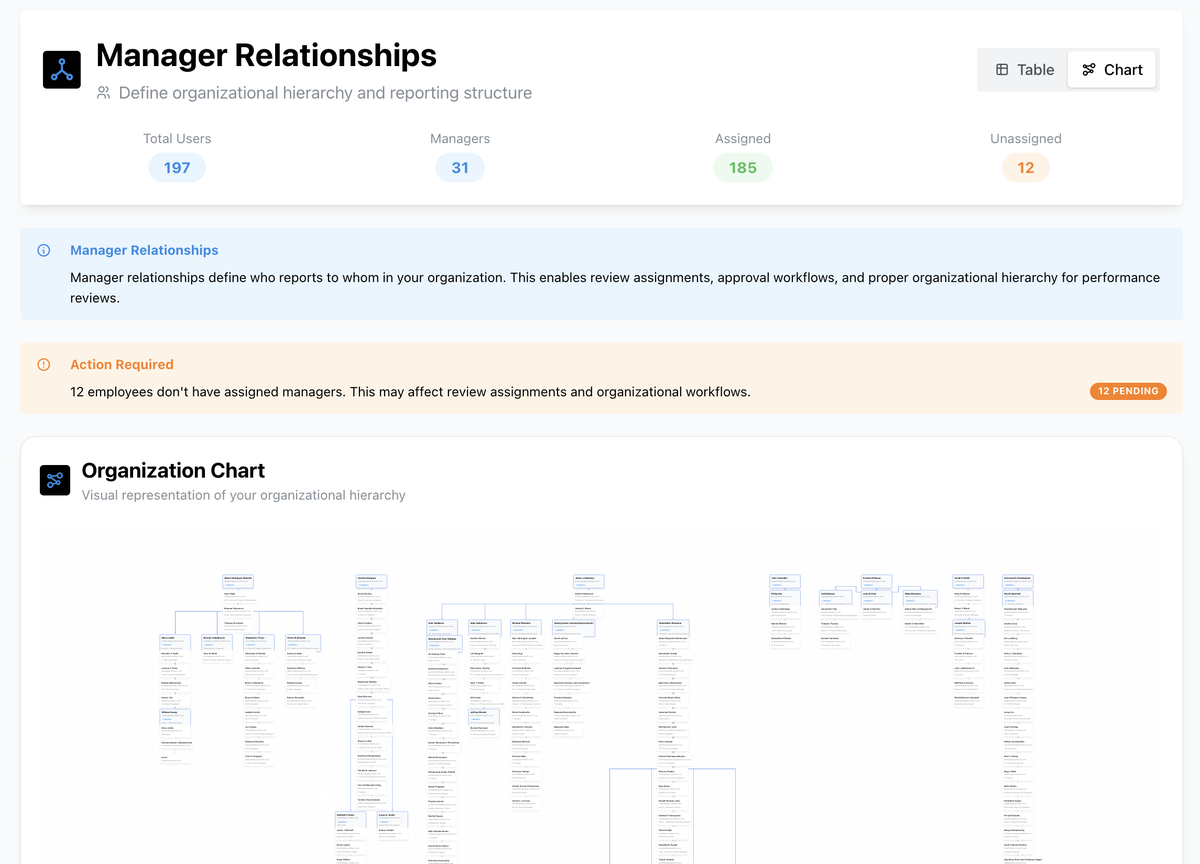Open the 12 PENDING badge
Image resolution: width=1200 pixels, height=864 pixels.
tap(1128, 391)
